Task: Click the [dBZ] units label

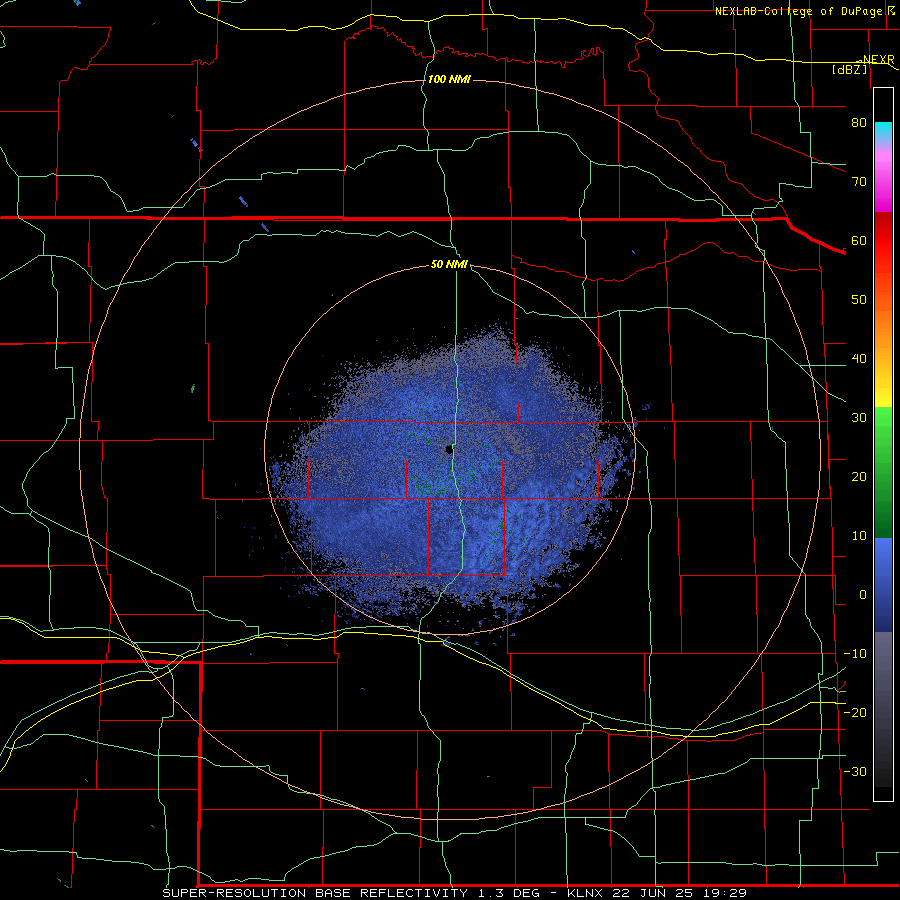Action: (x=850, y=69)
